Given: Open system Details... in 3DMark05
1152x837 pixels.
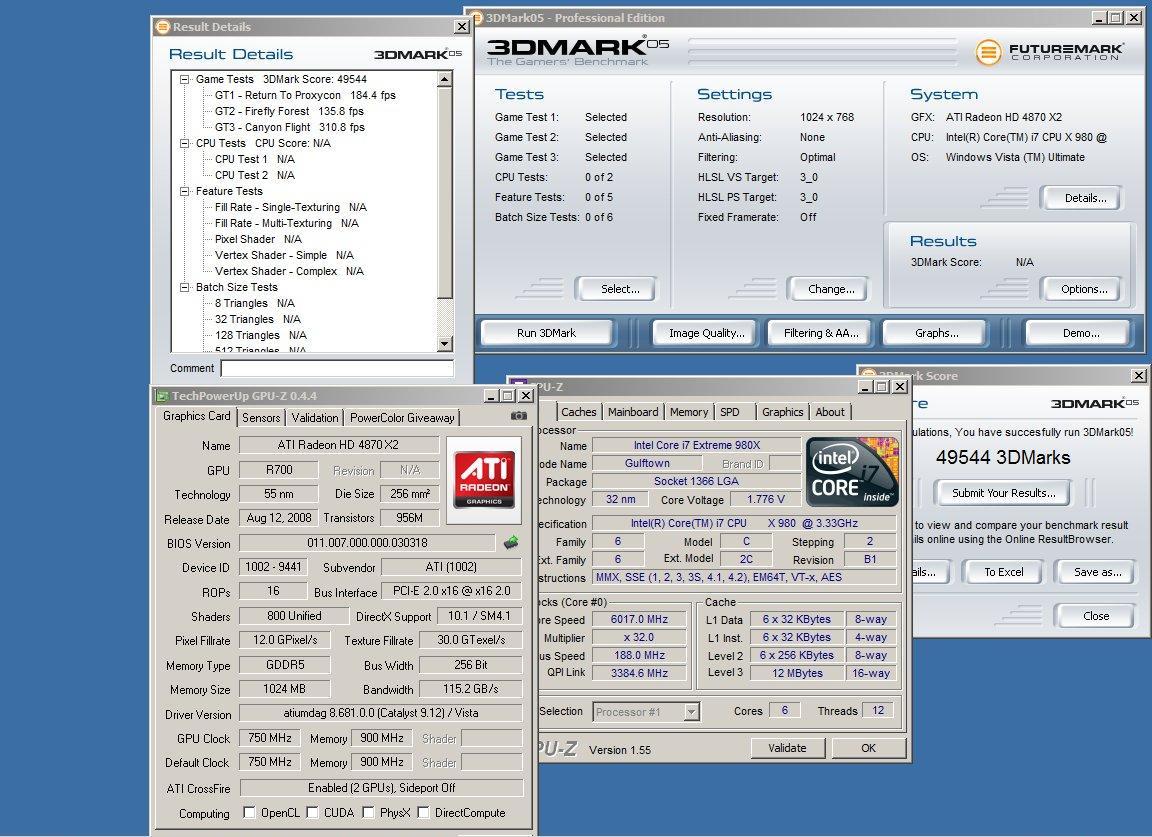Looking at the screenshot, I should point(1084,198).
